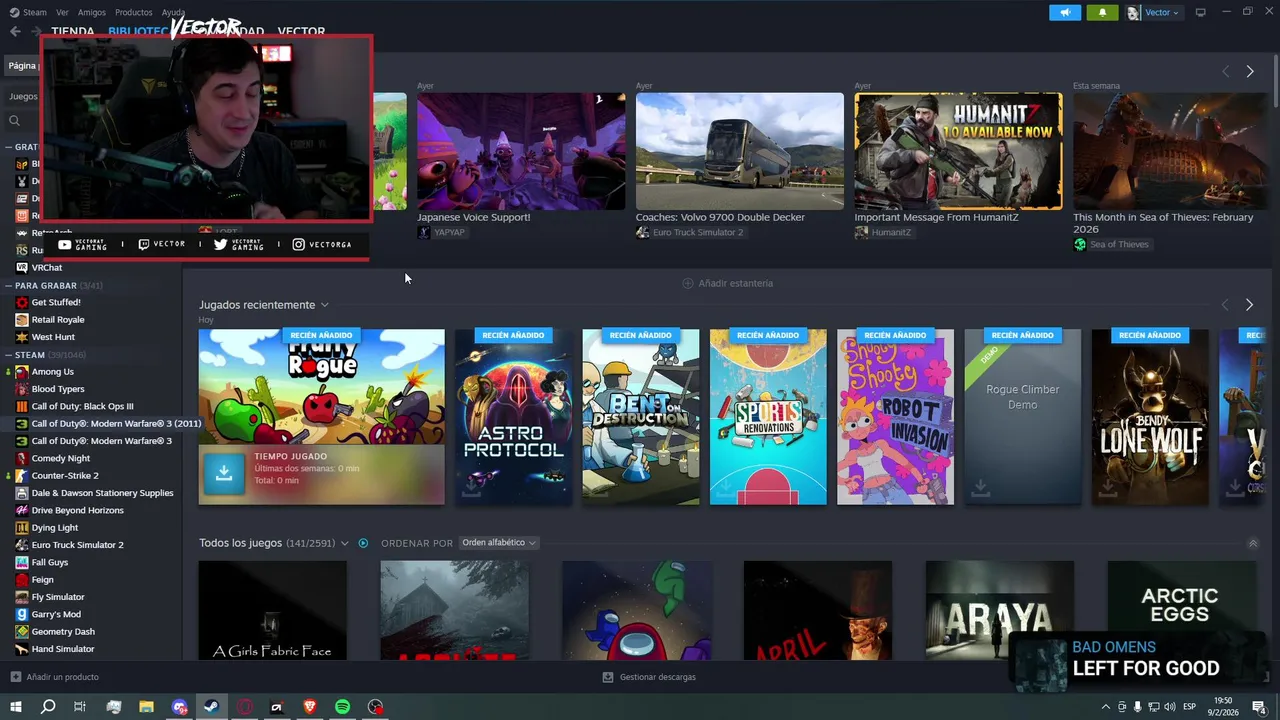
Task: Switch to the TIENDA tab
Action: pyautogui.click(x=73, y=31)
